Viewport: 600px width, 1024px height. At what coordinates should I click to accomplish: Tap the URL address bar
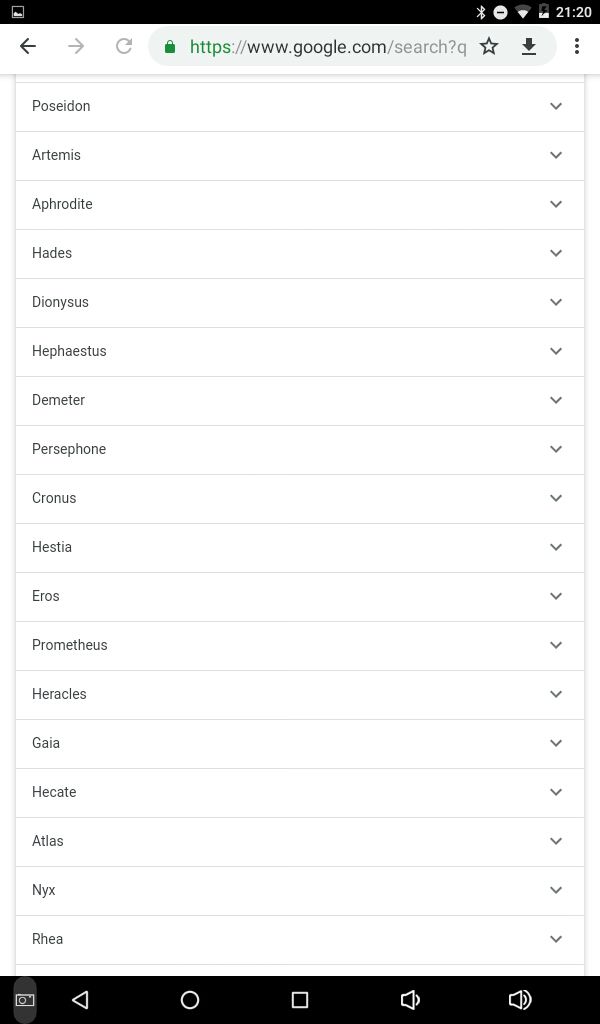326,46
